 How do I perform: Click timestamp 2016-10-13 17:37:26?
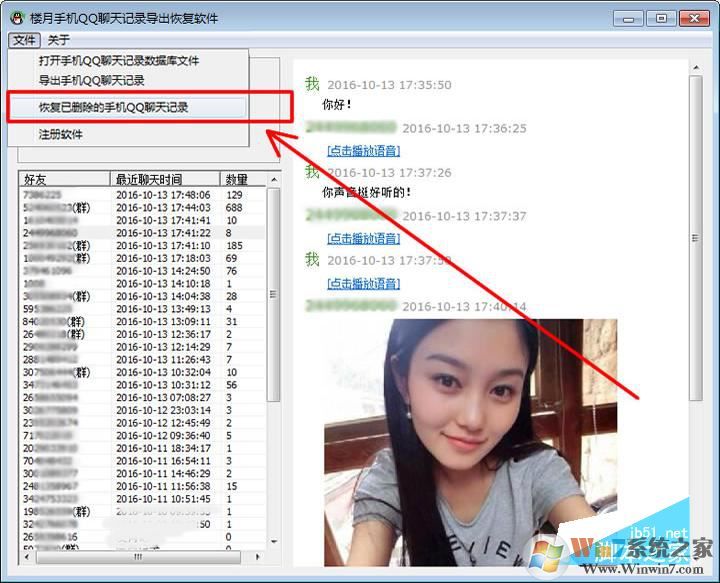click(x=389, y=173)
